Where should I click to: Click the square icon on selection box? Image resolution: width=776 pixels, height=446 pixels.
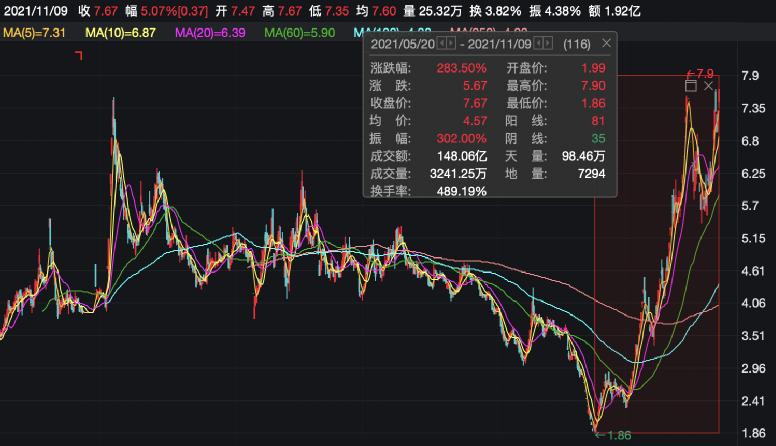pyautogui.click(x=690, y=87)
